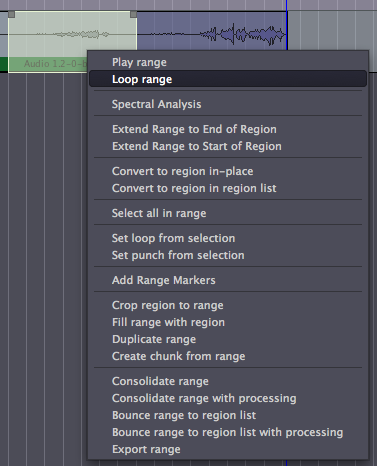Click the Audio 1.2-0 region name label
377x466 pixels.
tap(55, 63)
